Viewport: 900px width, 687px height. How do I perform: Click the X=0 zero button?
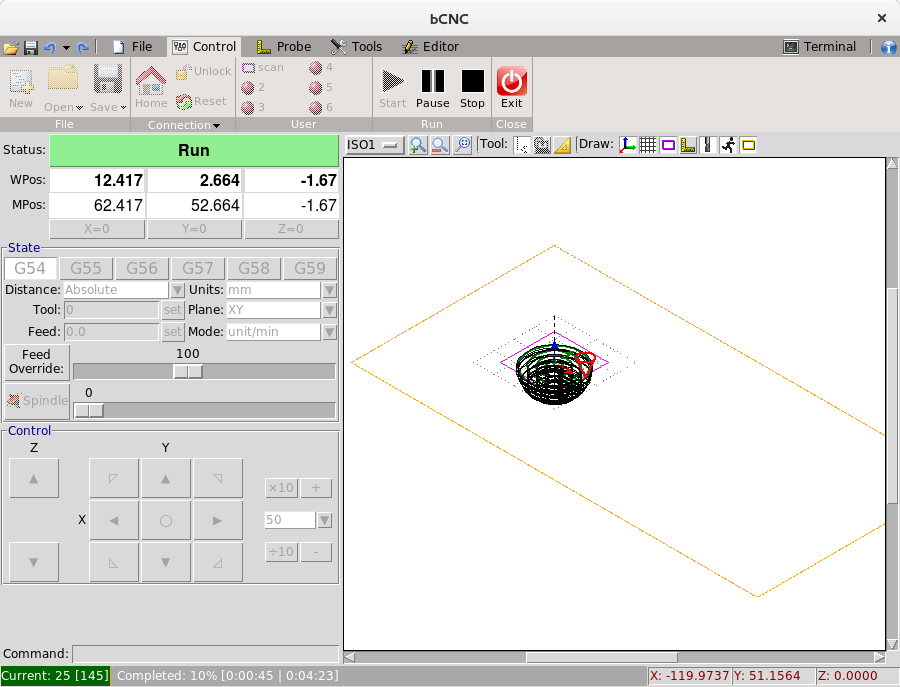tap(97, 229)
